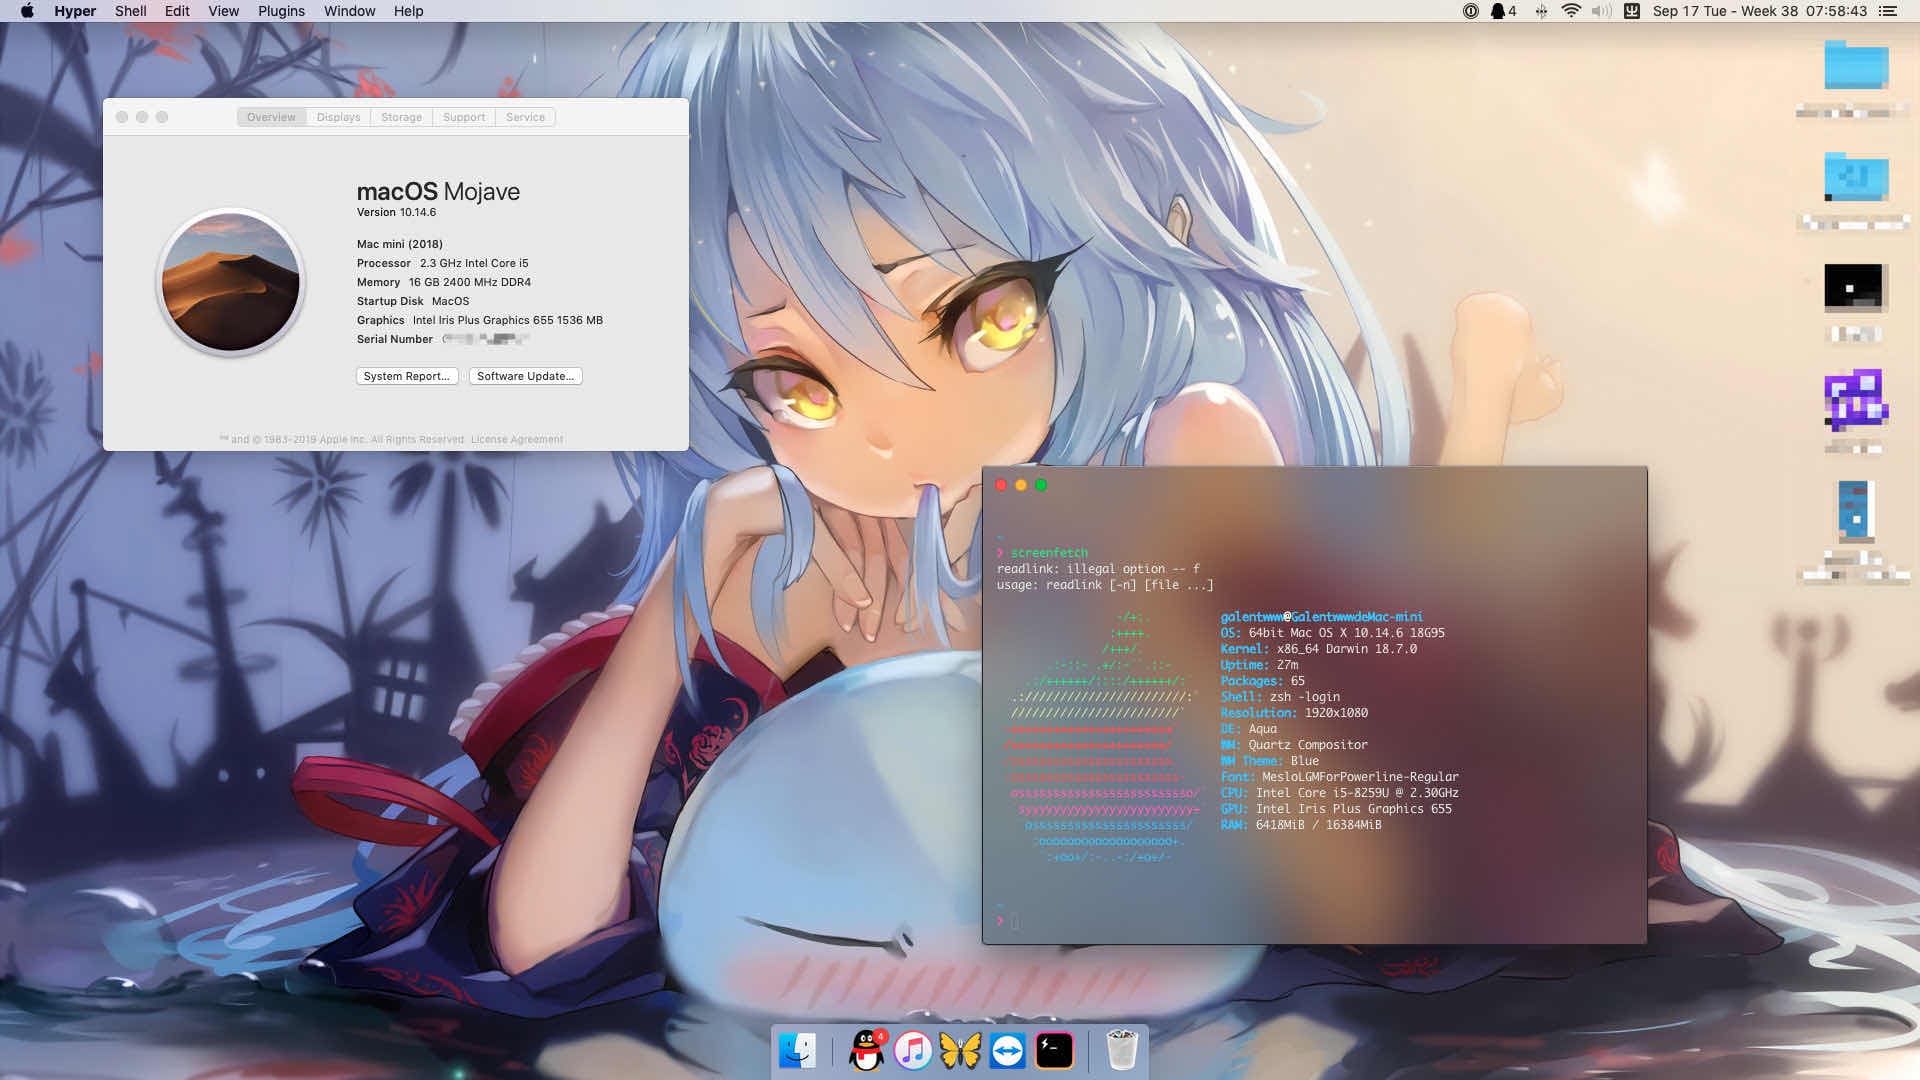Open the Edit menu
1920x1080 pixels.
(177, 11)
